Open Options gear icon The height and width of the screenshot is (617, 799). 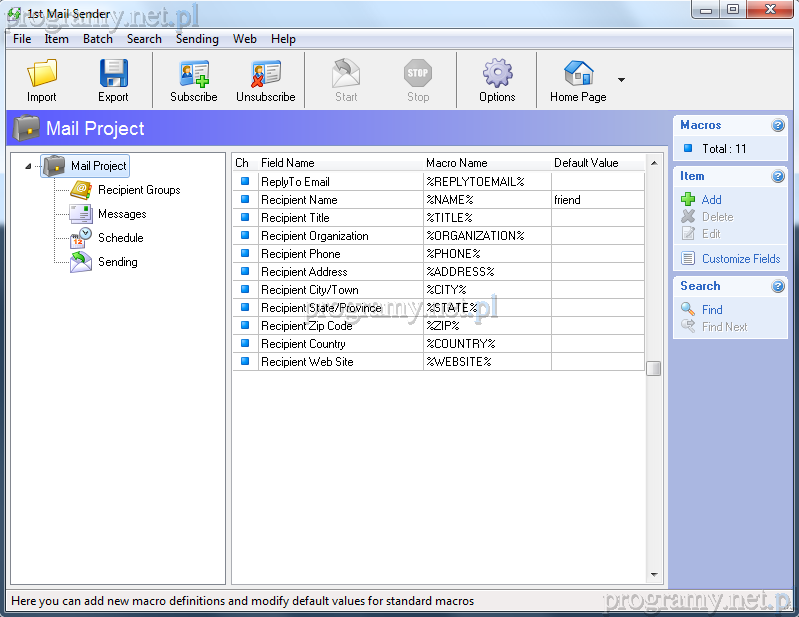[x=497, y=74]
